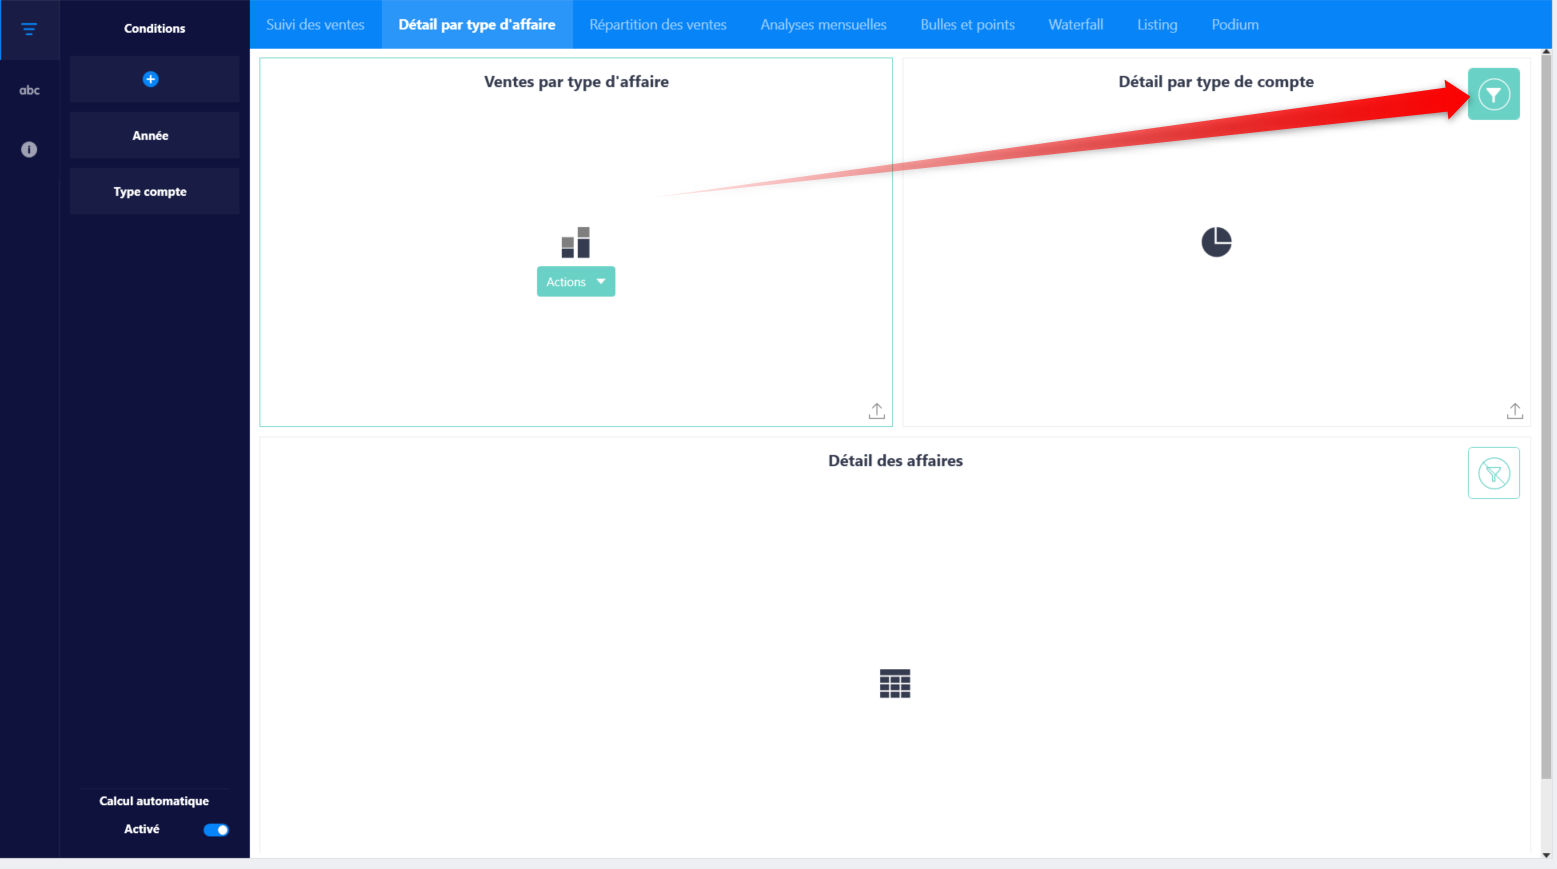Export the Détail par type de compte chart
1557x869 pixels.
tap(1514, 411)
